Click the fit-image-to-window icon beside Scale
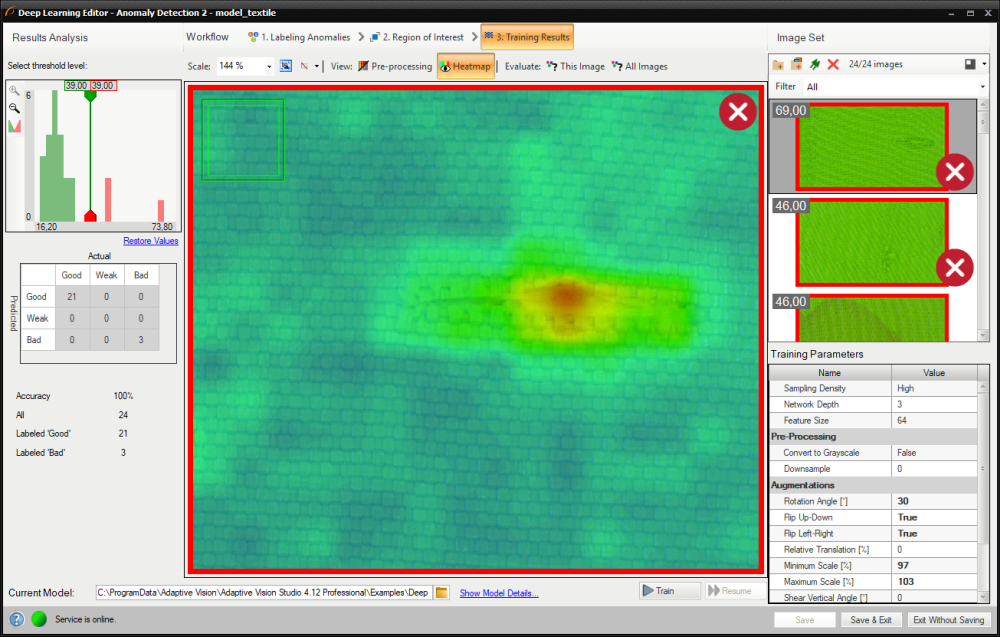1000x637 pixels. 285,66
